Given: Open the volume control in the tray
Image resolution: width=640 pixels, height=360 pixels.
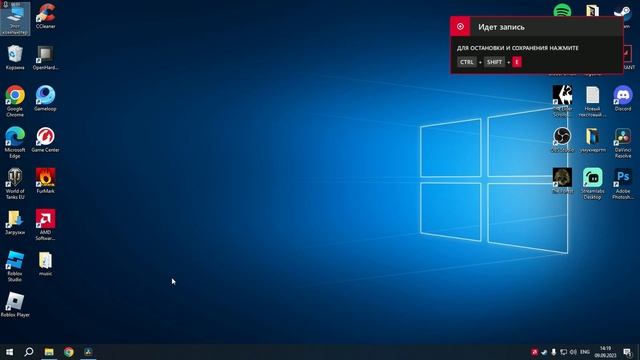Looking at the screenshot, I should (x=573, y=352).
